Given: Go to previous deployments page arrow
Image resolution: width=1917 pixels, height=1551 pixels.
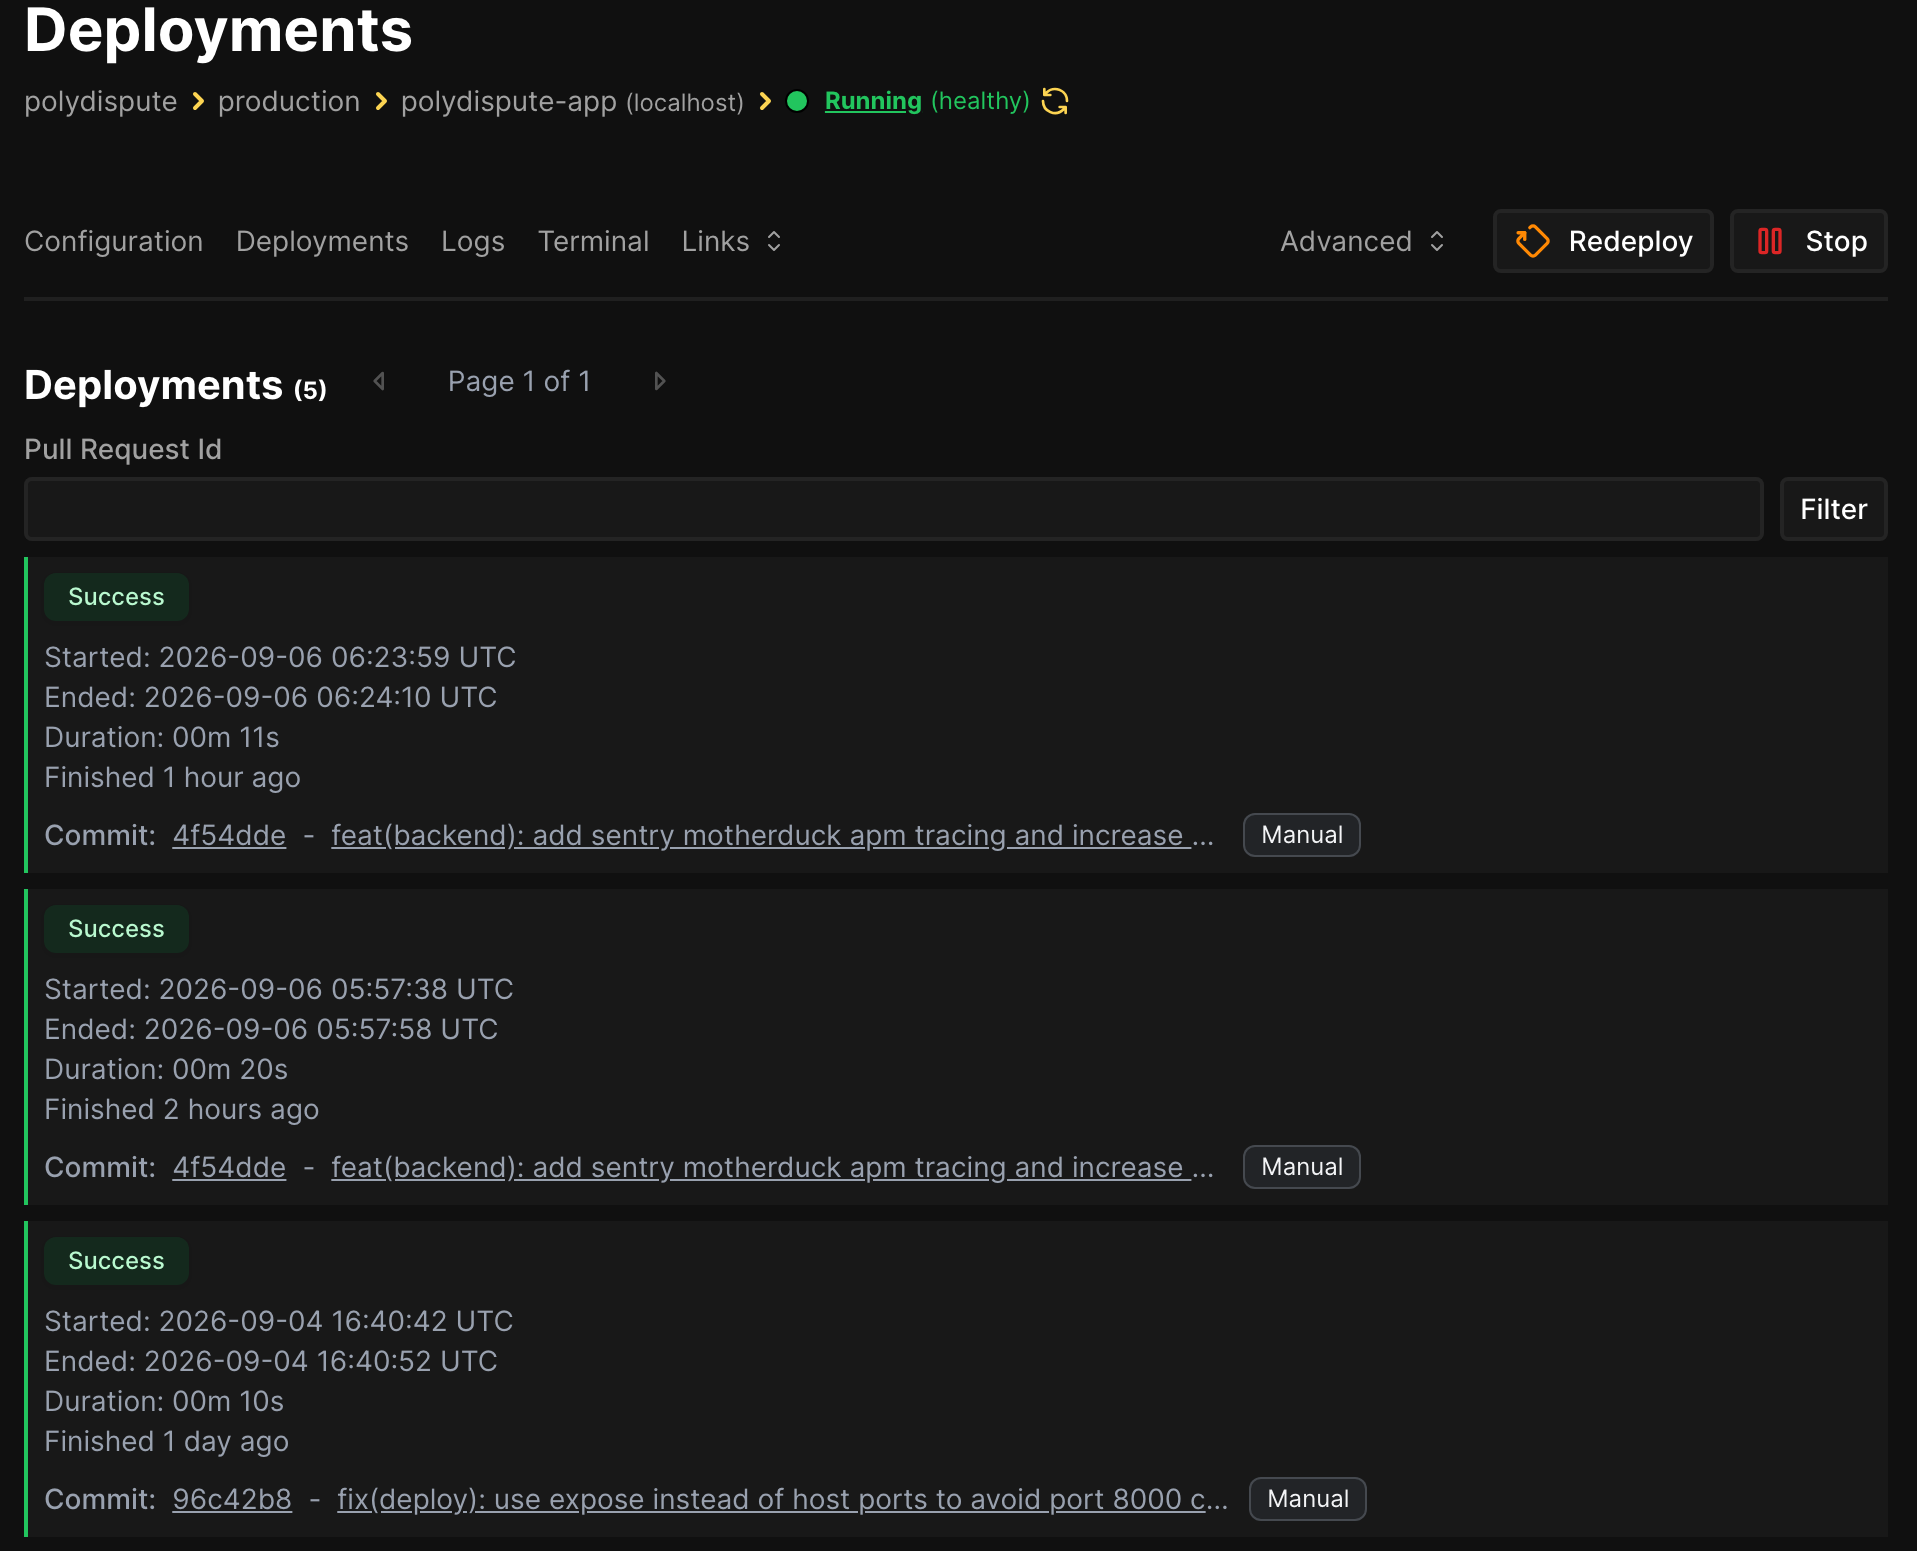Looking at the screenshot, I should coord(379,381).
